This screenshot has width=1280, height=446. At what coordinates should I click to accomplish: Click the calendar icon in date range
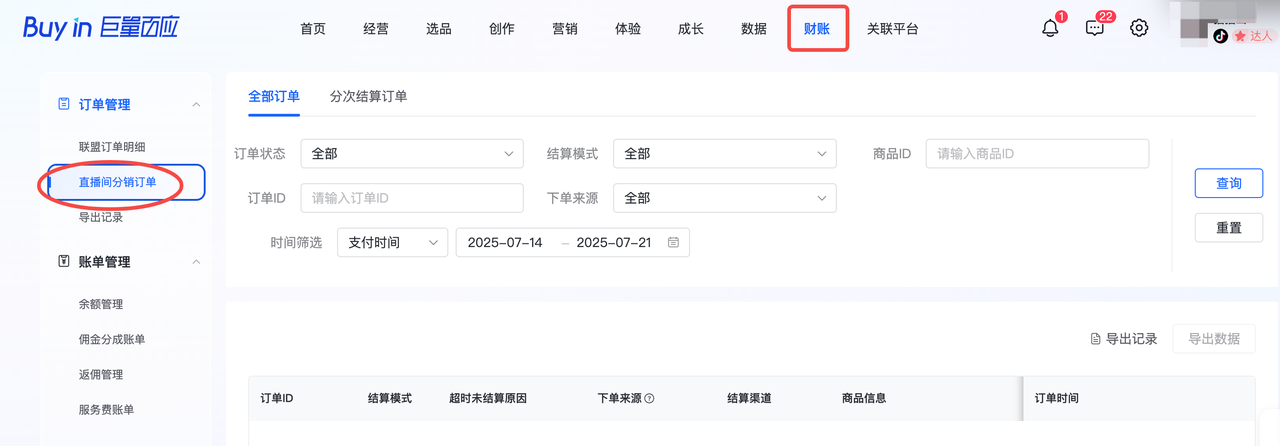(673, 243)
